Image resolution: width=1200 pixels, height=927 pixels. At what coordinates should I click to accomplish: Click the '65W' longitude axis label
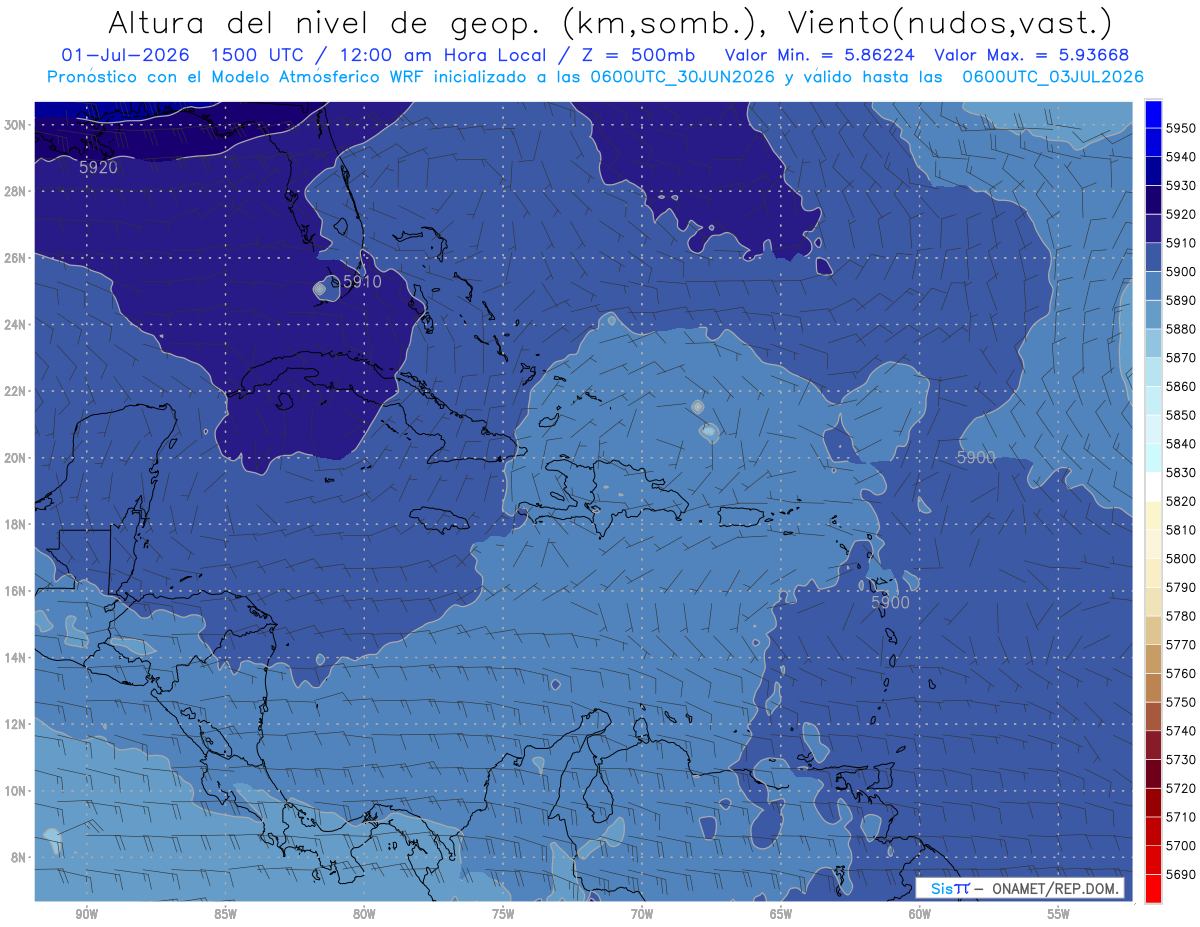(x=781, y=915)
